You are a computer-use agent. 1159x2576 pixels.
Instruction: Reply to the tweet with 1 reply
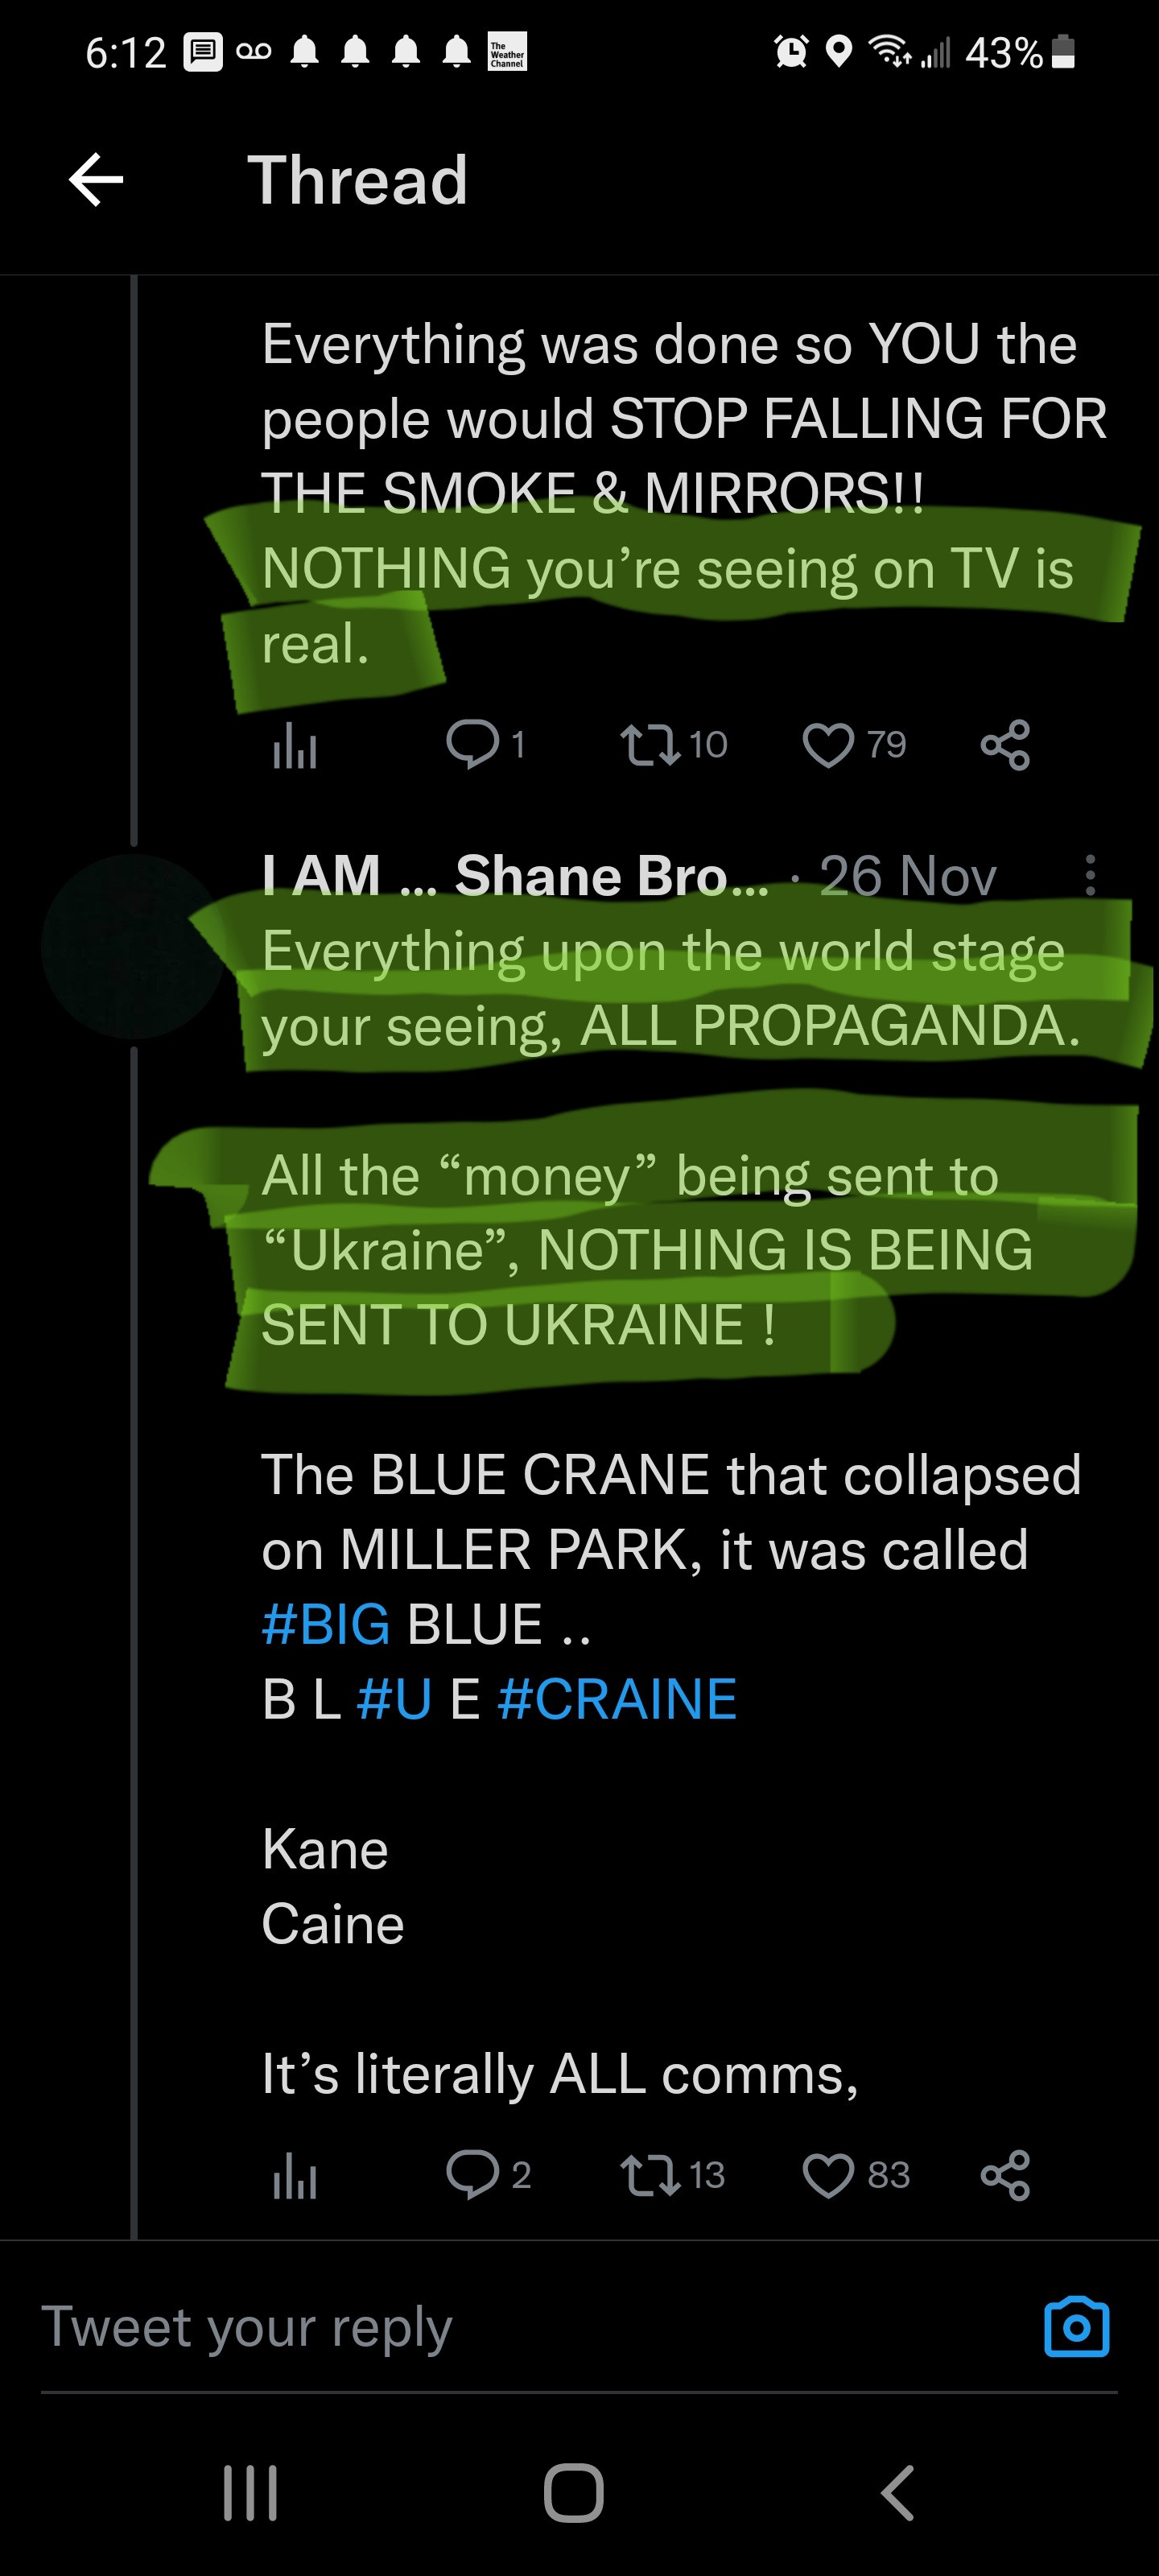tap(473, 745)
